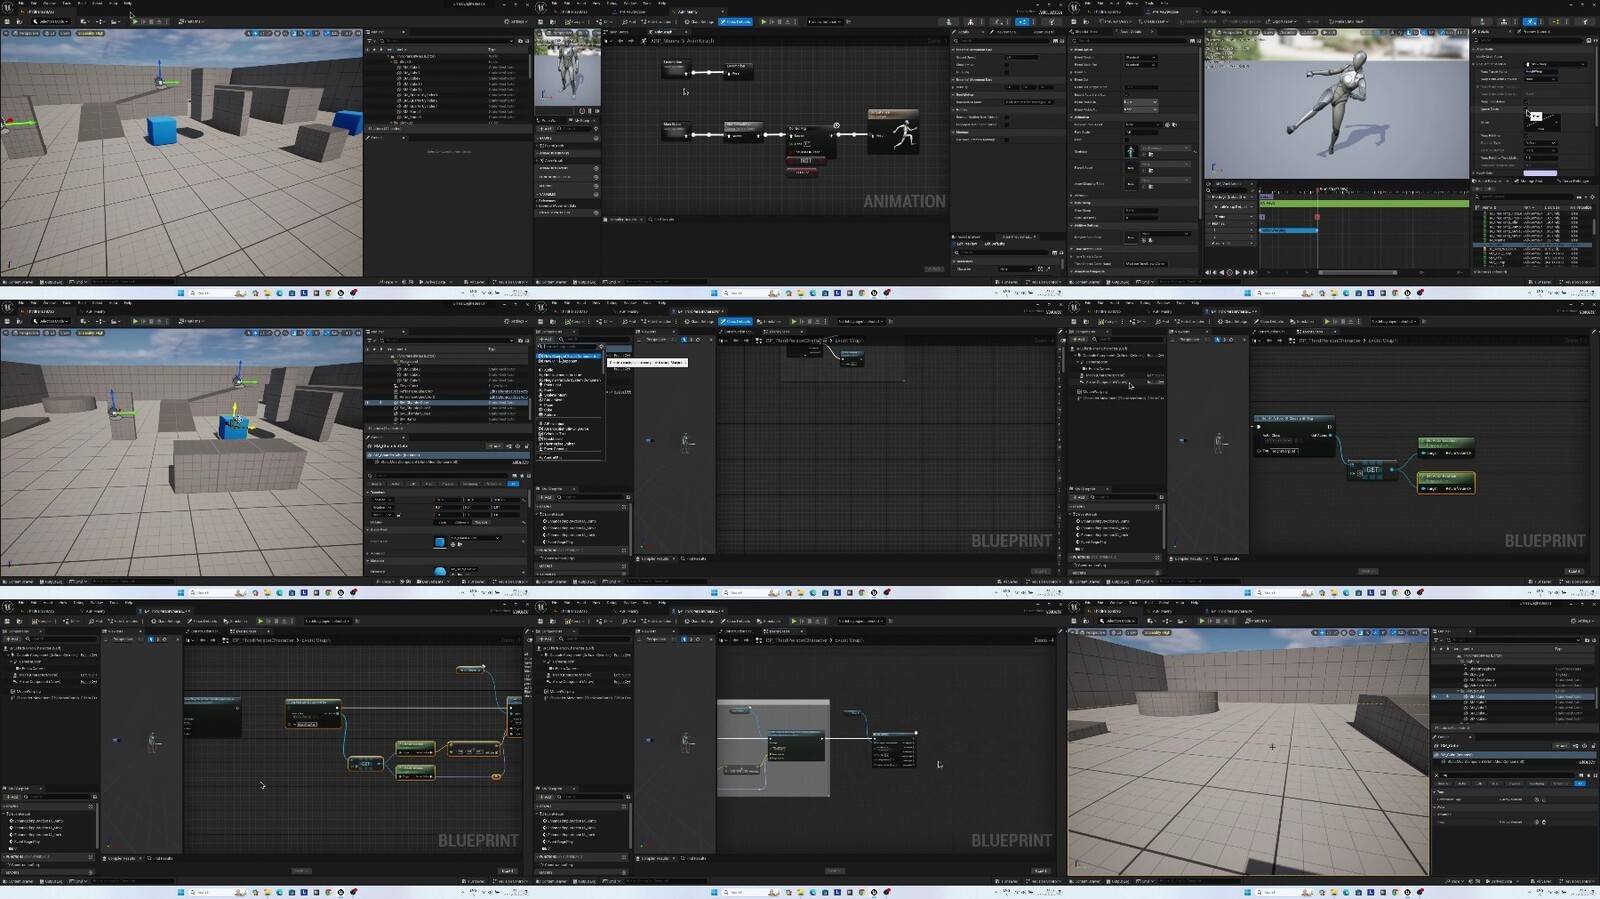Click blue highlighted toolbar button in ANIMATION graph window
Viewport: 1600px width, 899px height.
pyautogui.click(x=737, y=21)
